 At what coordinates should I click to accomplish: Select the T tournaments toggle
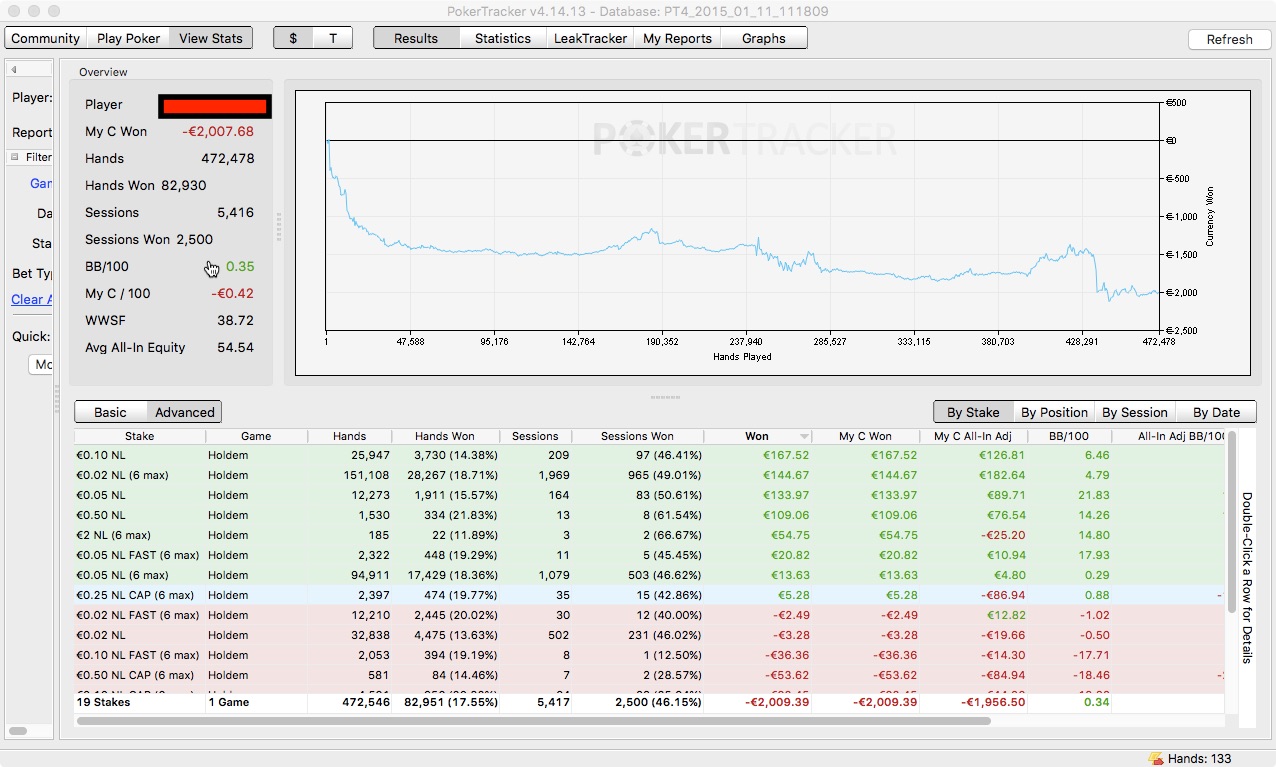(x=333, y=38)
